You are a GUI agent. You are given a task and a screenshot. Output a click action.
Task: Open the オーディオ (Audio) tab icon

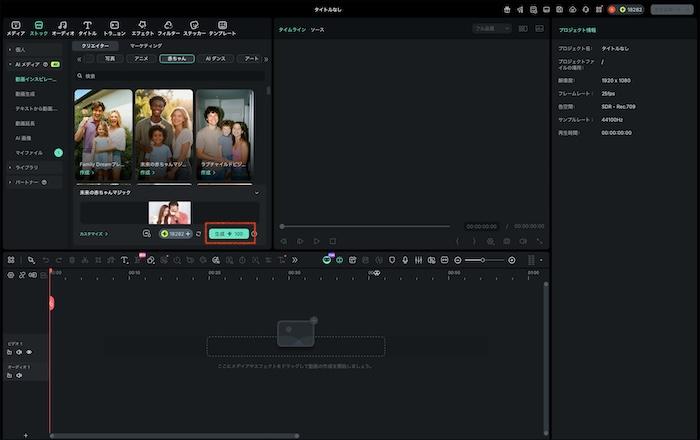pos(63,25)
